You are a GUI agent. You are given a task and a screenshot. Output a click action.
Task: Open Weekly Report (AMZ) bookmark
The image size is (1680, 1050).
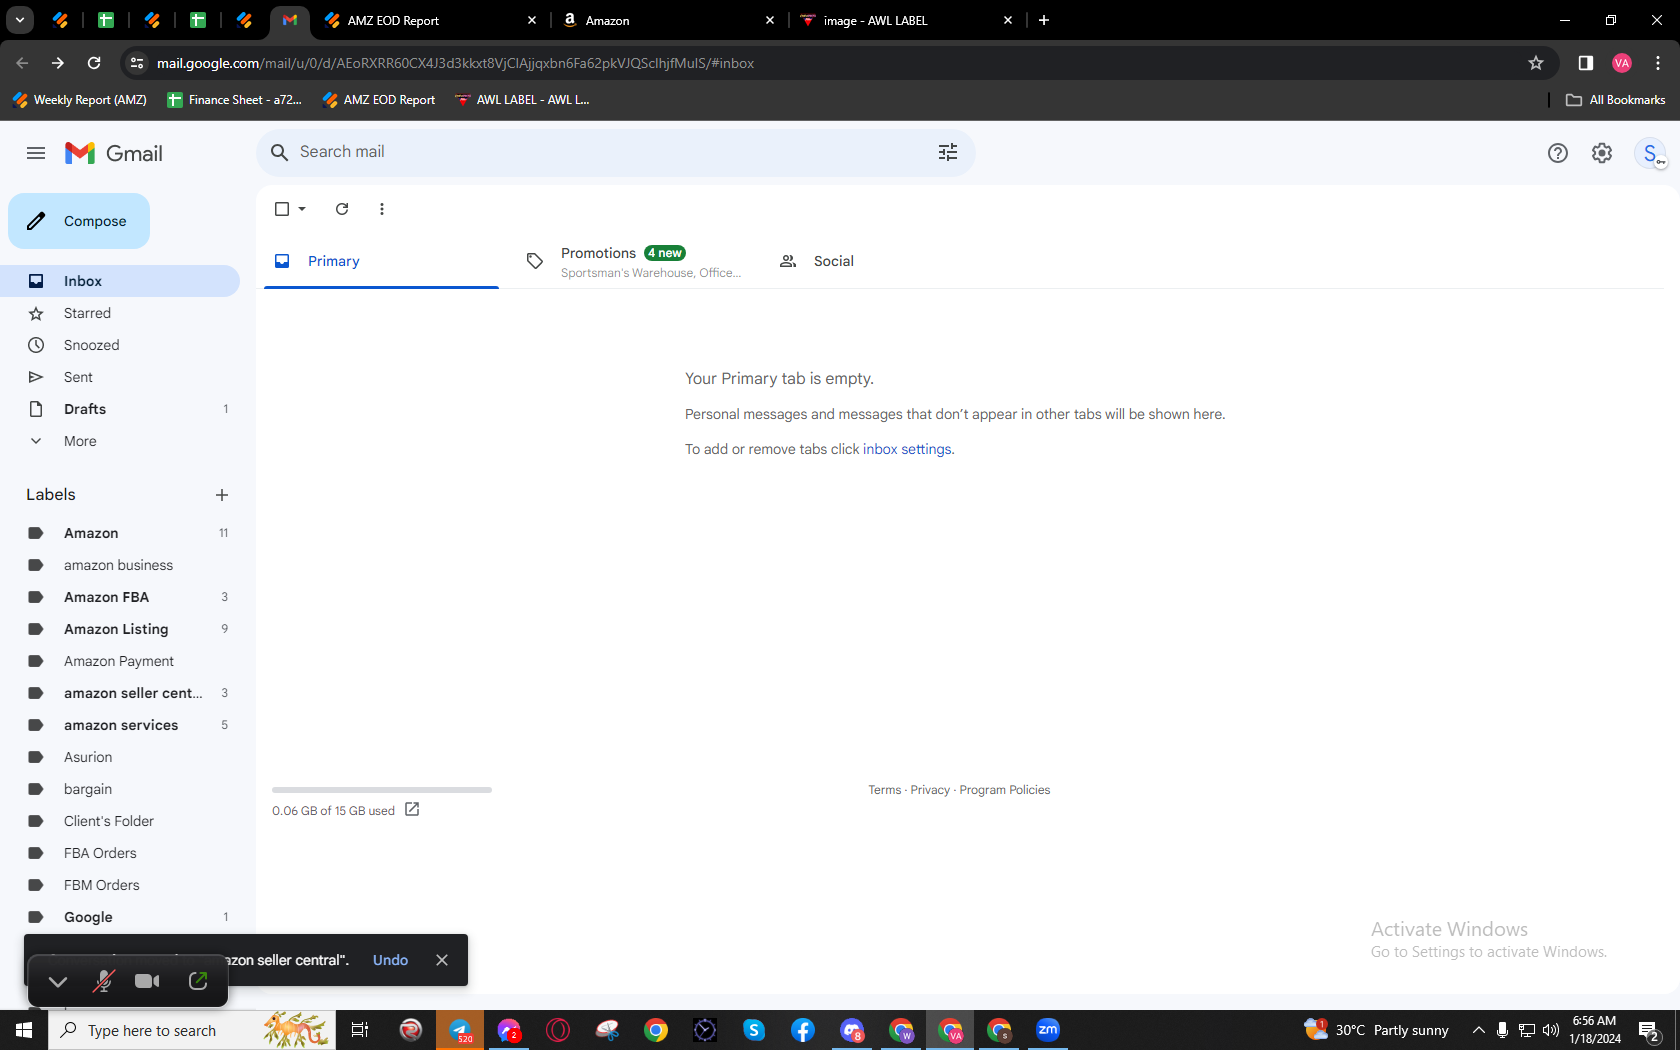(80, 100)
